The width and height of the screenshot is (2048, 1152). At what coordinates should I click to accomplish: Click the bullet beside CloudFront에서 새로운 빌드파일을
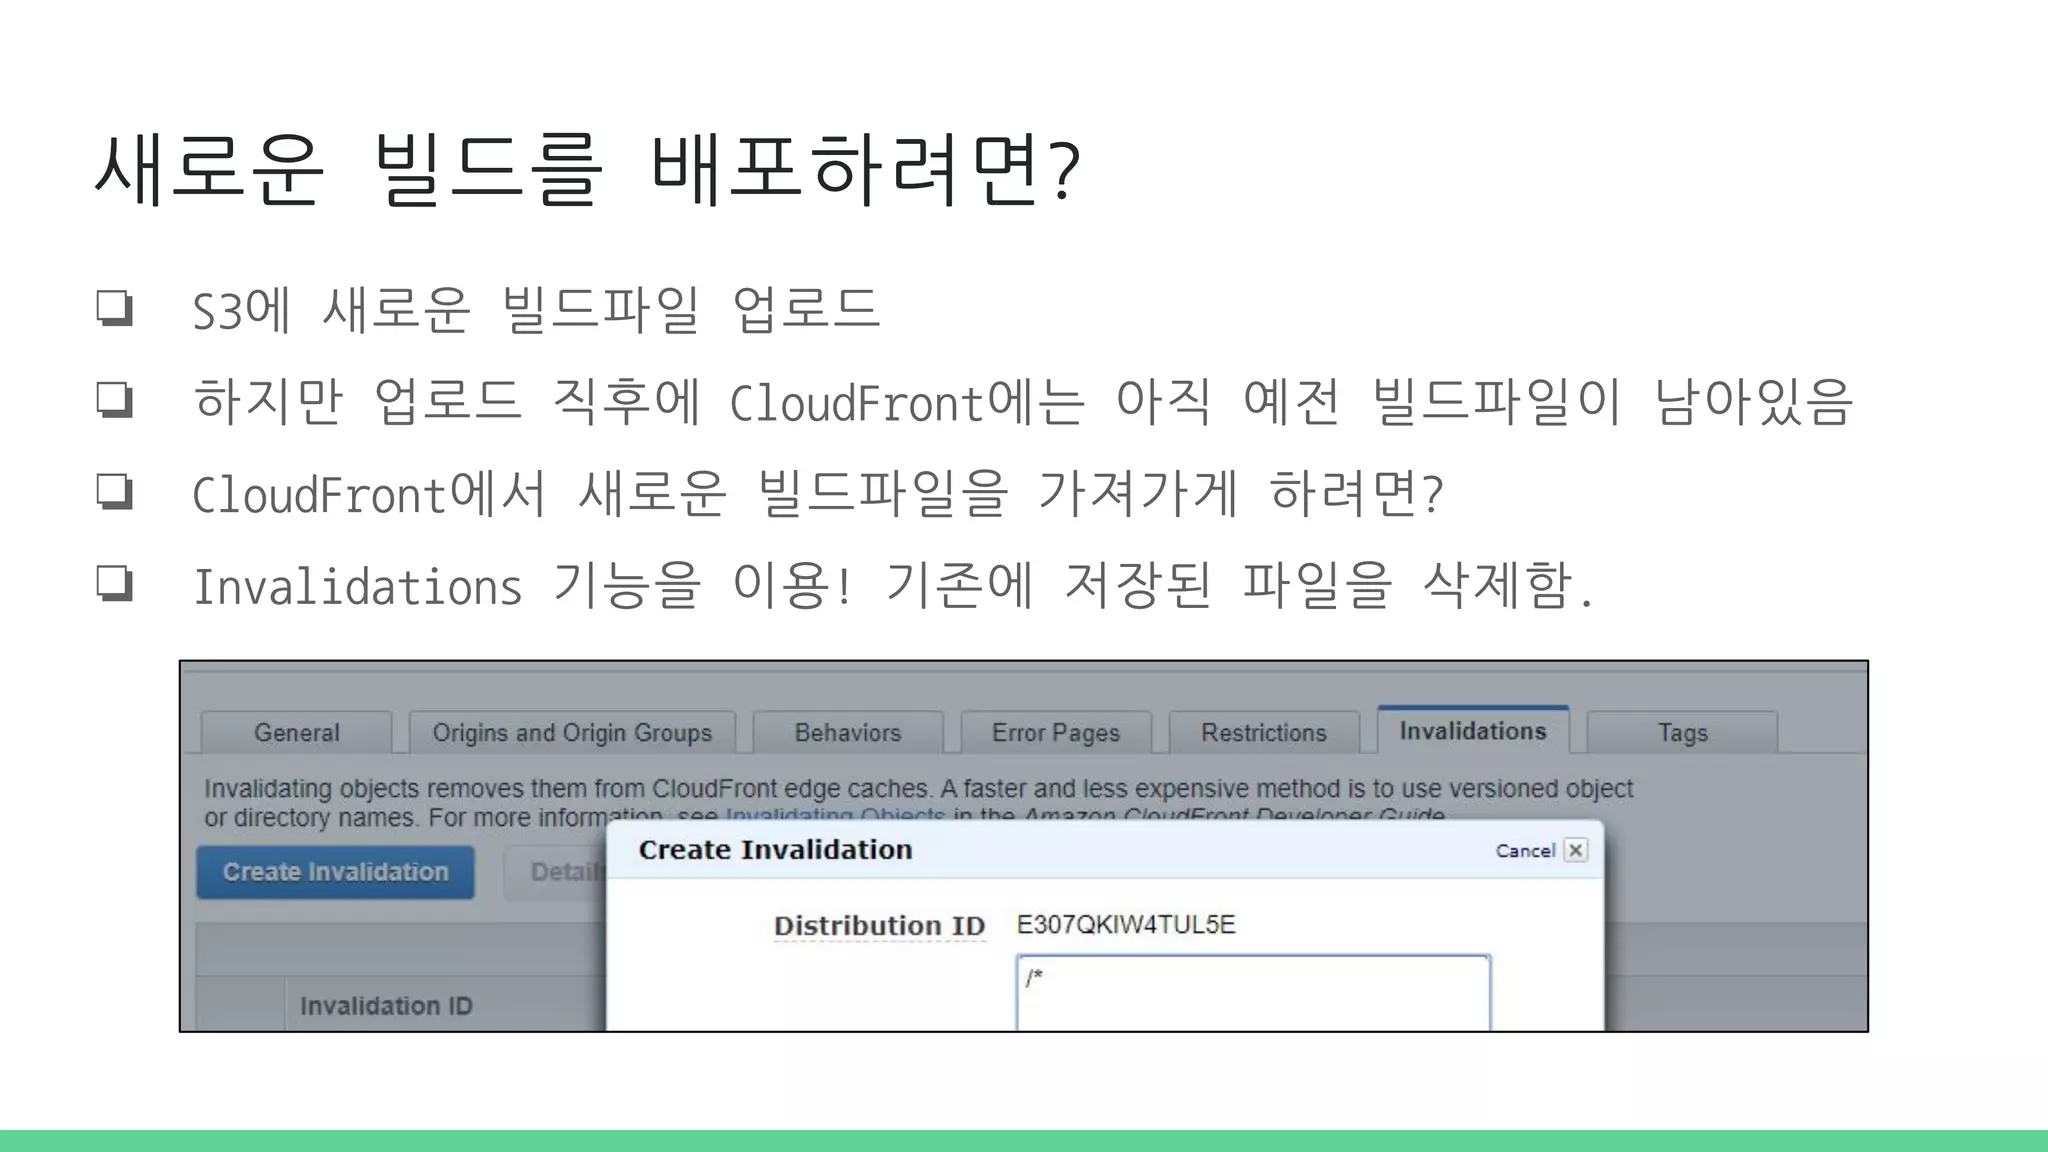coord(114,492)
